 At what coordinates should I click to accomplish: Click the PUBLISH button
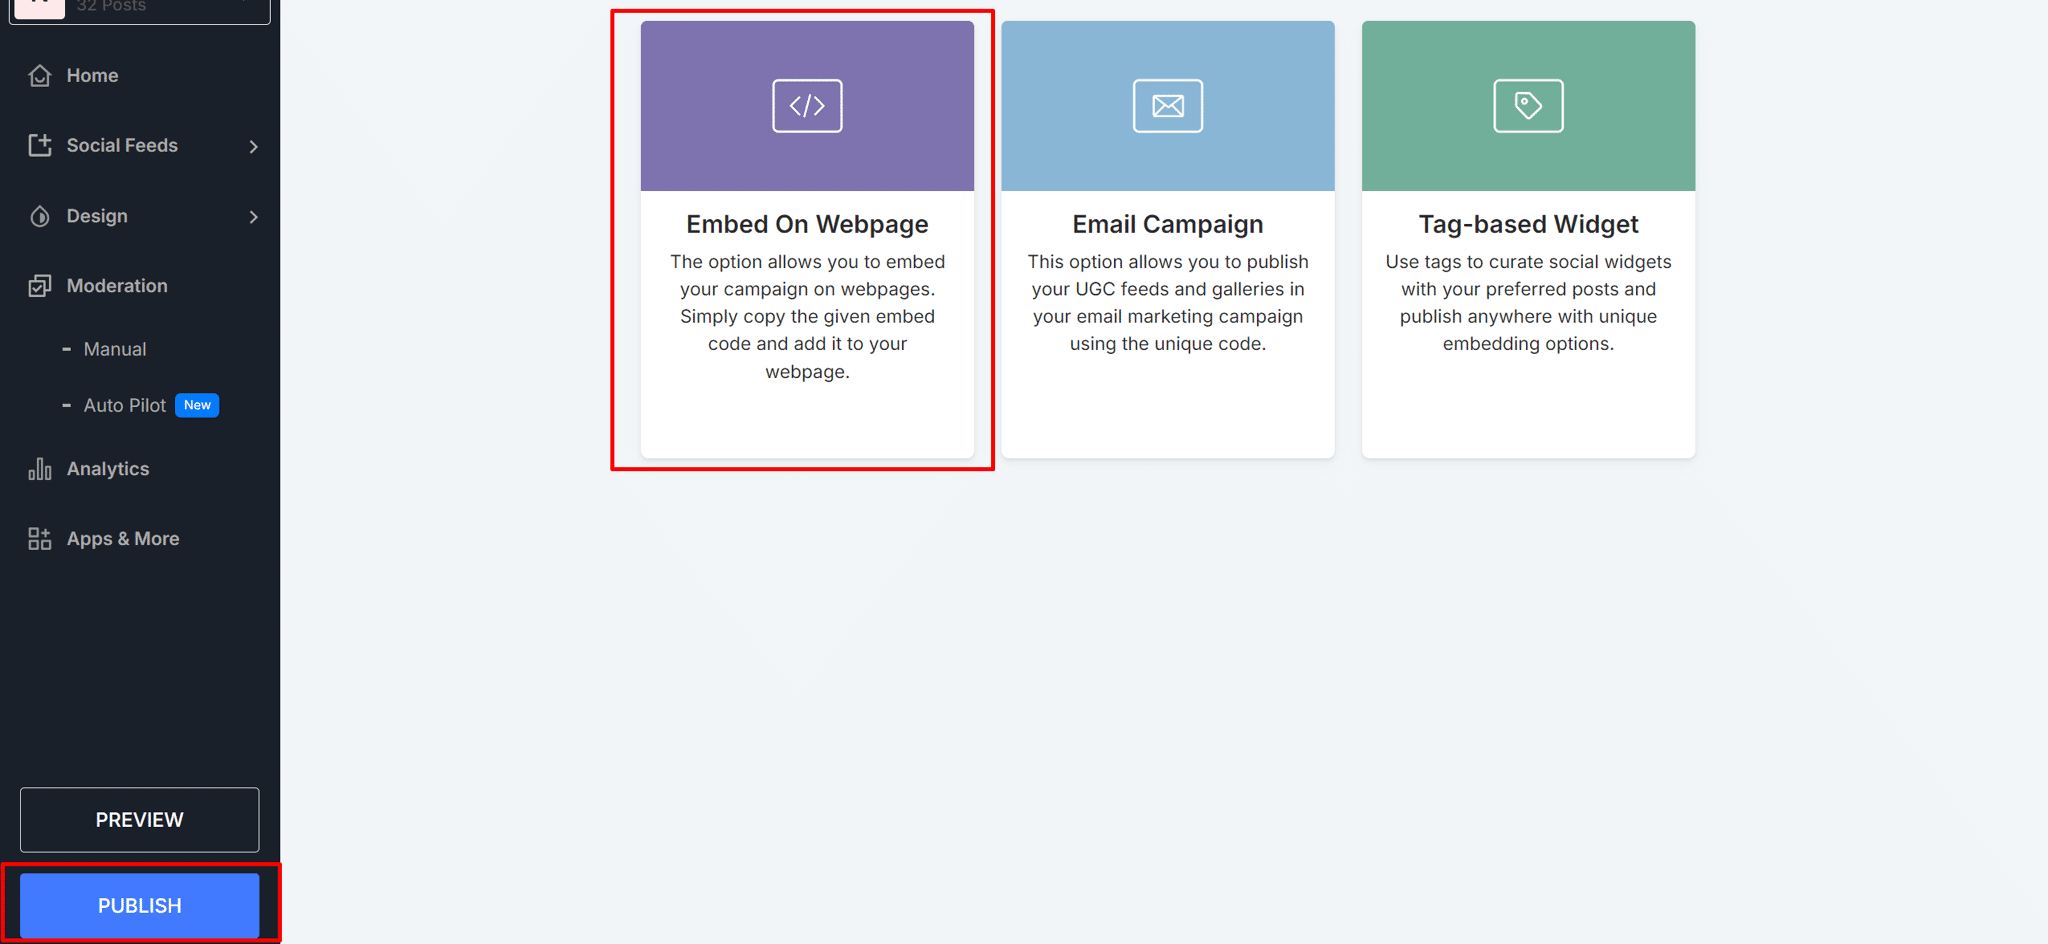[x=139, y=905]
